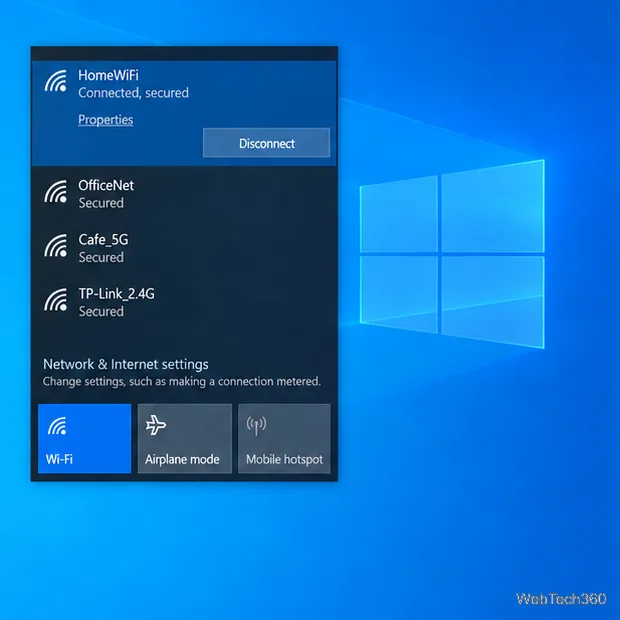This screenshot has height=620, width=620.
Task: Disconnect from HomeWiFi
Action: (267, 143)
